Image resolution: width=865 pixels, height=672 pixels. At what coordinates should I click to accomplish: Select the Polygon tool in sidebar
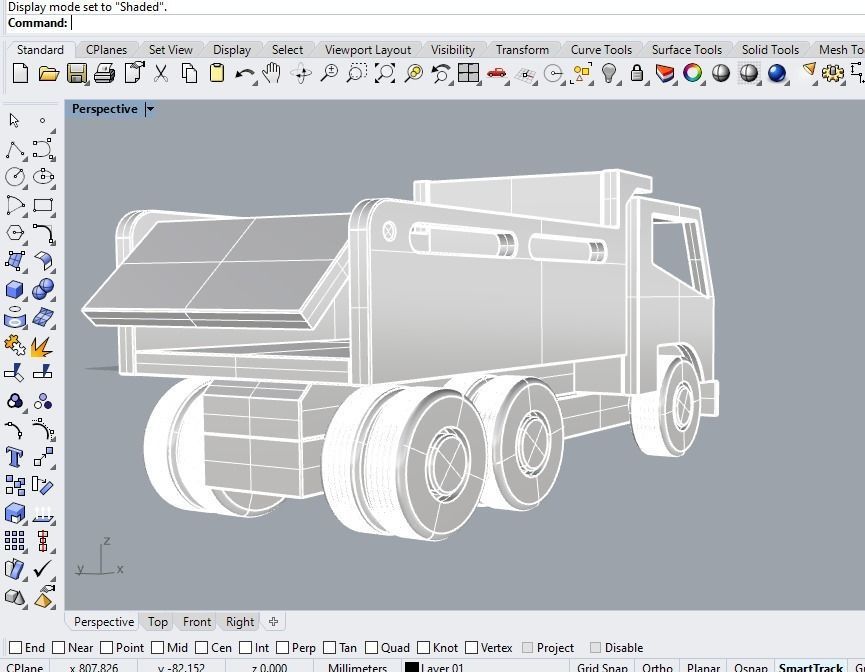15,233
